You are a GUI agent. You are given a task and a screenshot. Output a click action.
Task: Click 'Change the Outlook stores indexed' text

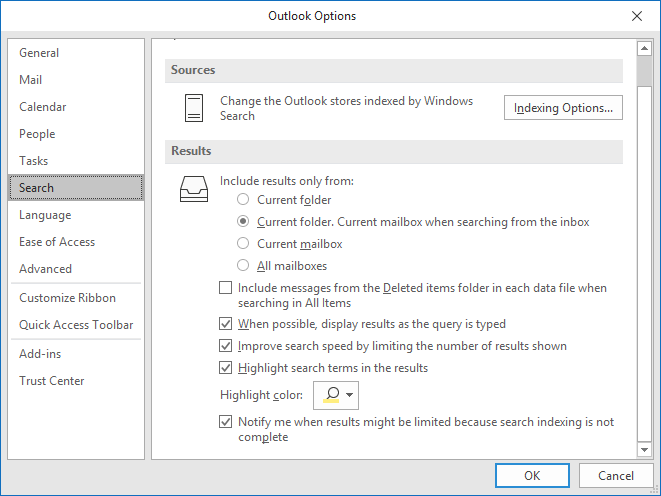point(346,108)
